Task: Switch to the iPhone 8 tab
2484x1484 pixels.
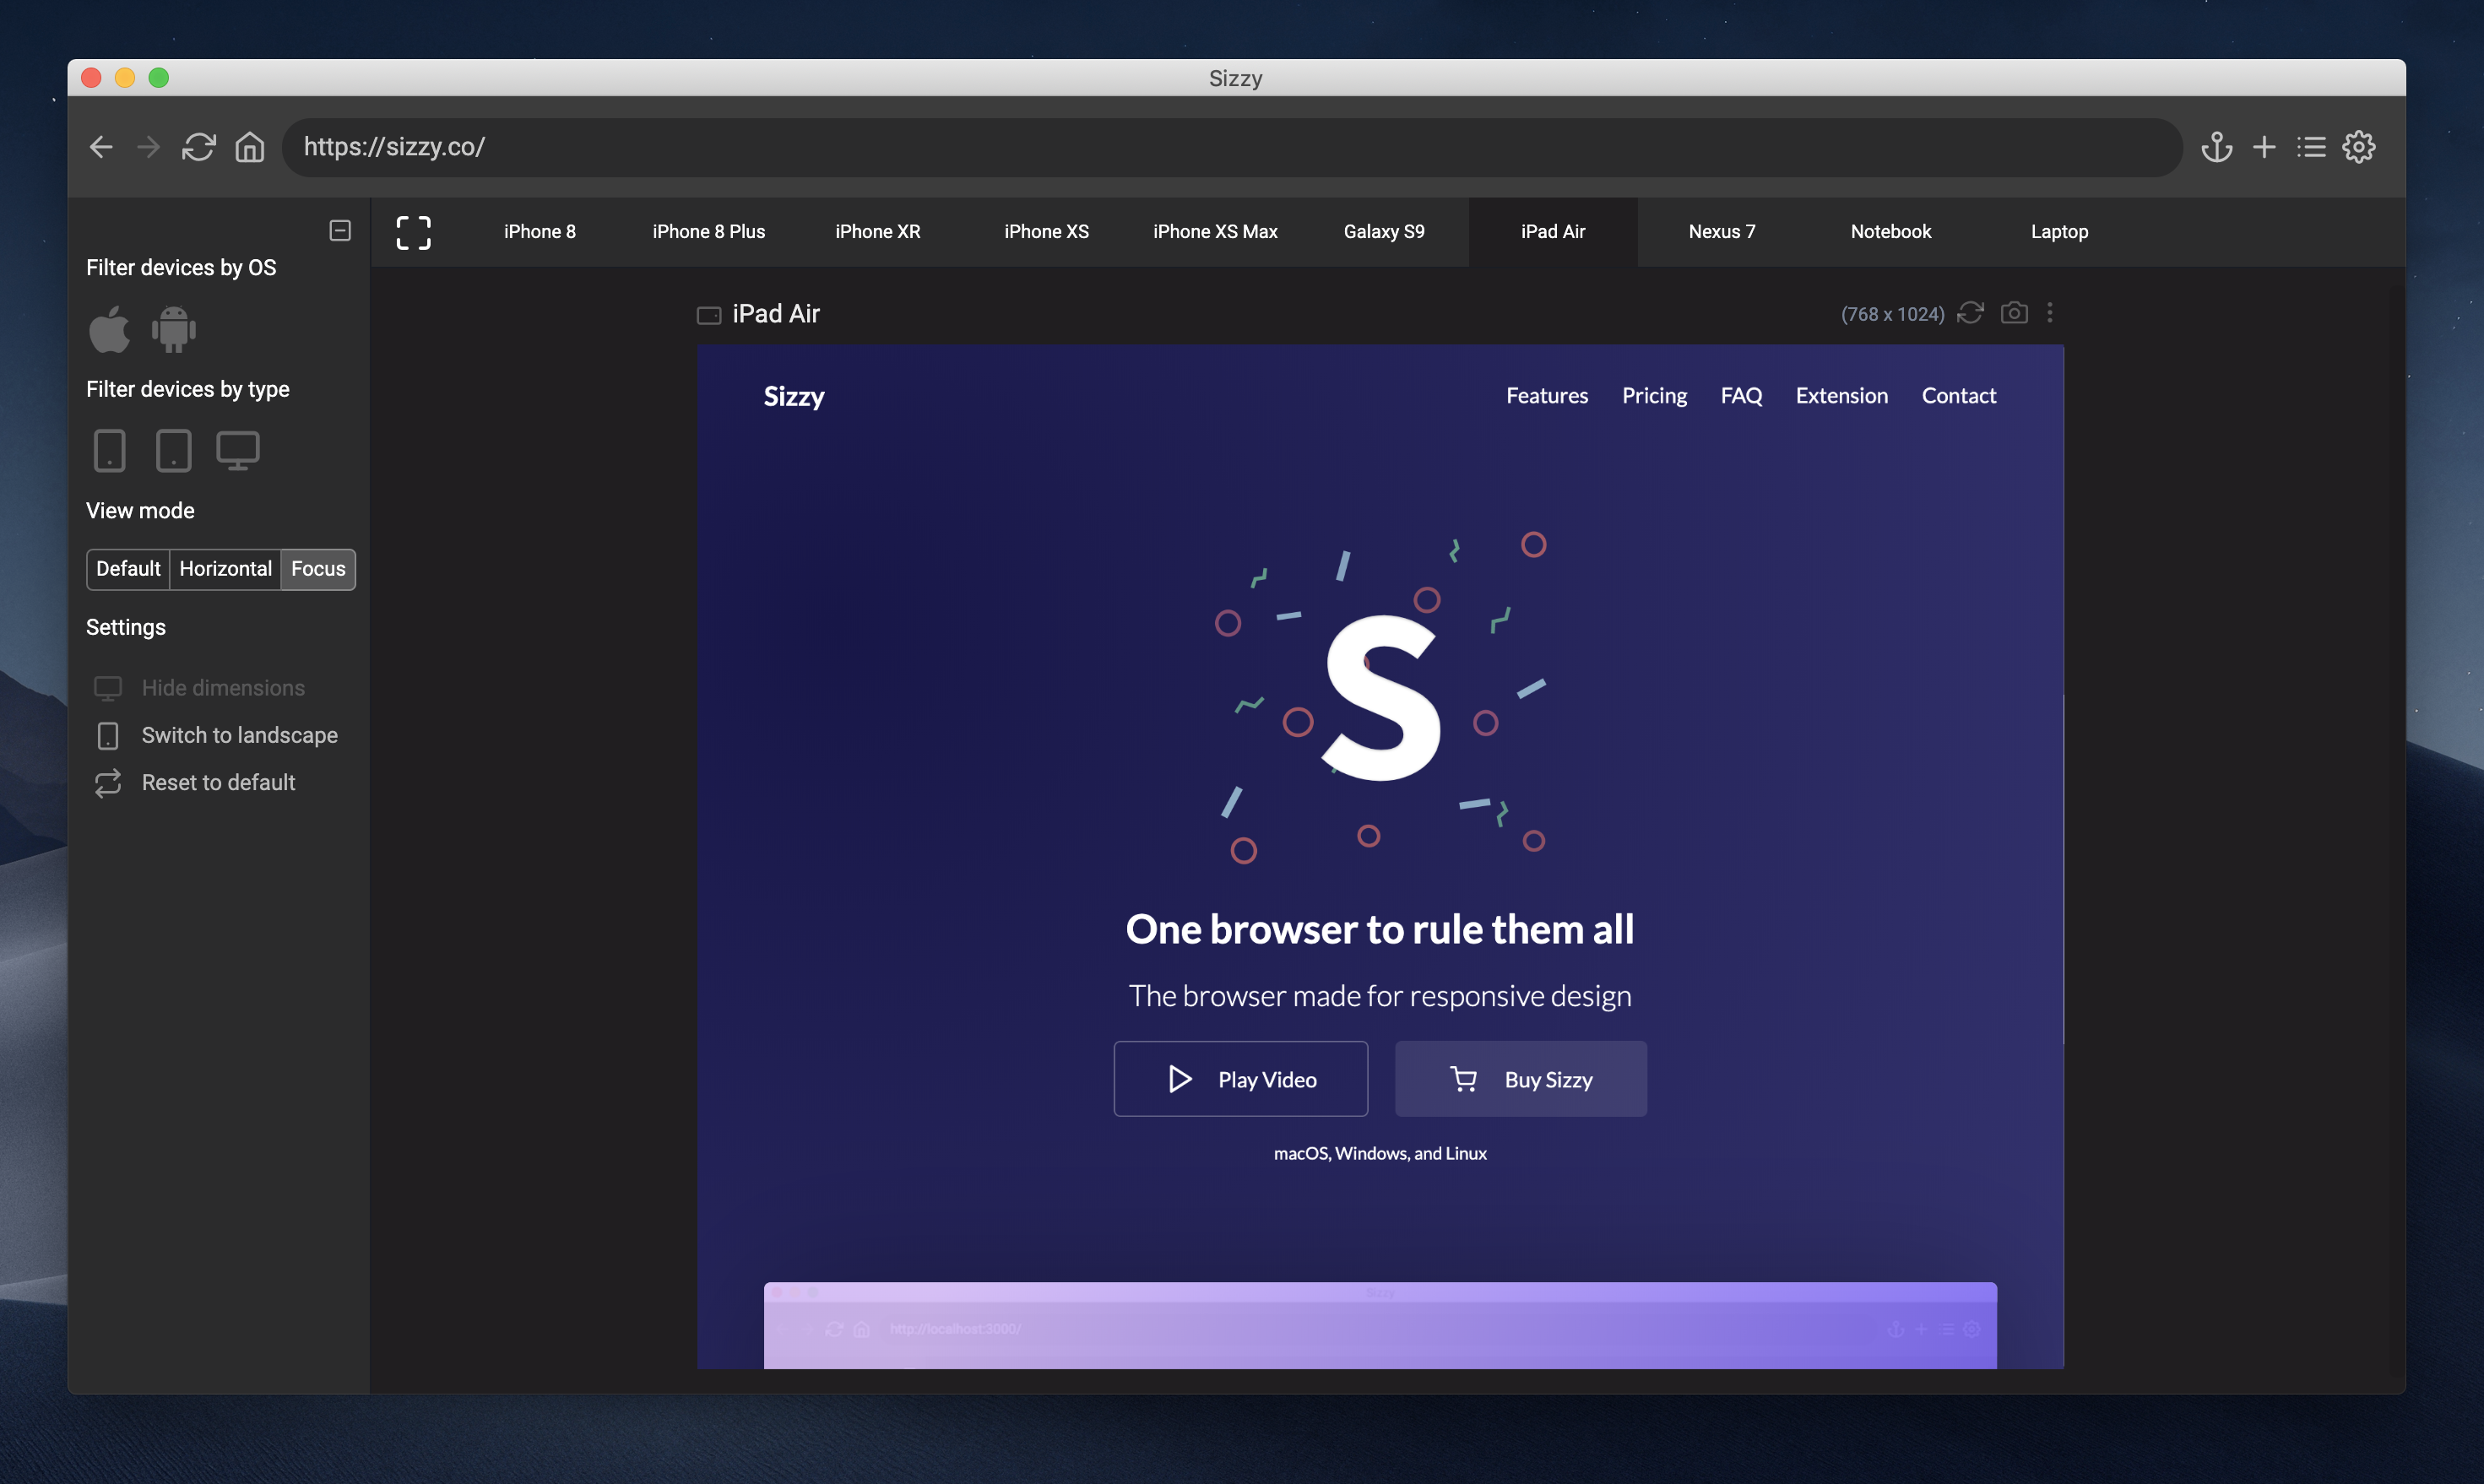Action: point(540,232)
